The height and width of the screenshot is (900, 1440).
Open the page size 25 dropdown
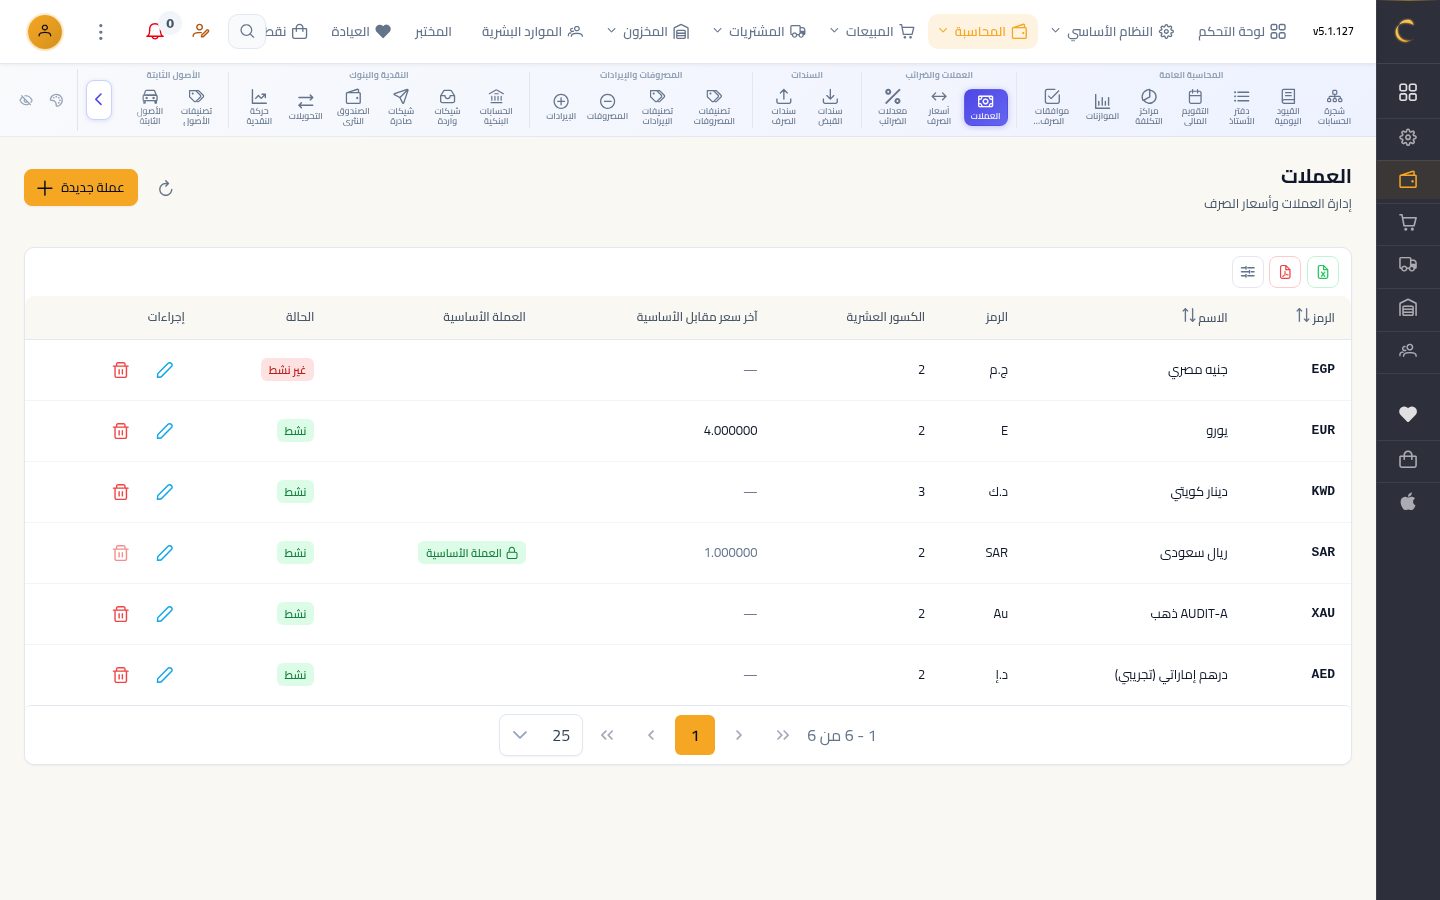pos(541,736)
